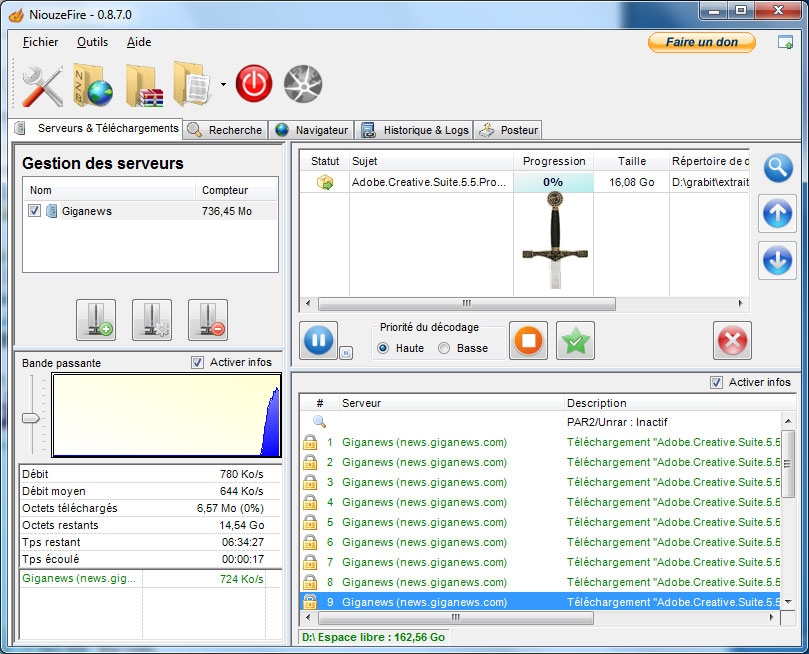Click padlock icon of connection 7
This screenshot has width=809, height=654.
(310, 562)
